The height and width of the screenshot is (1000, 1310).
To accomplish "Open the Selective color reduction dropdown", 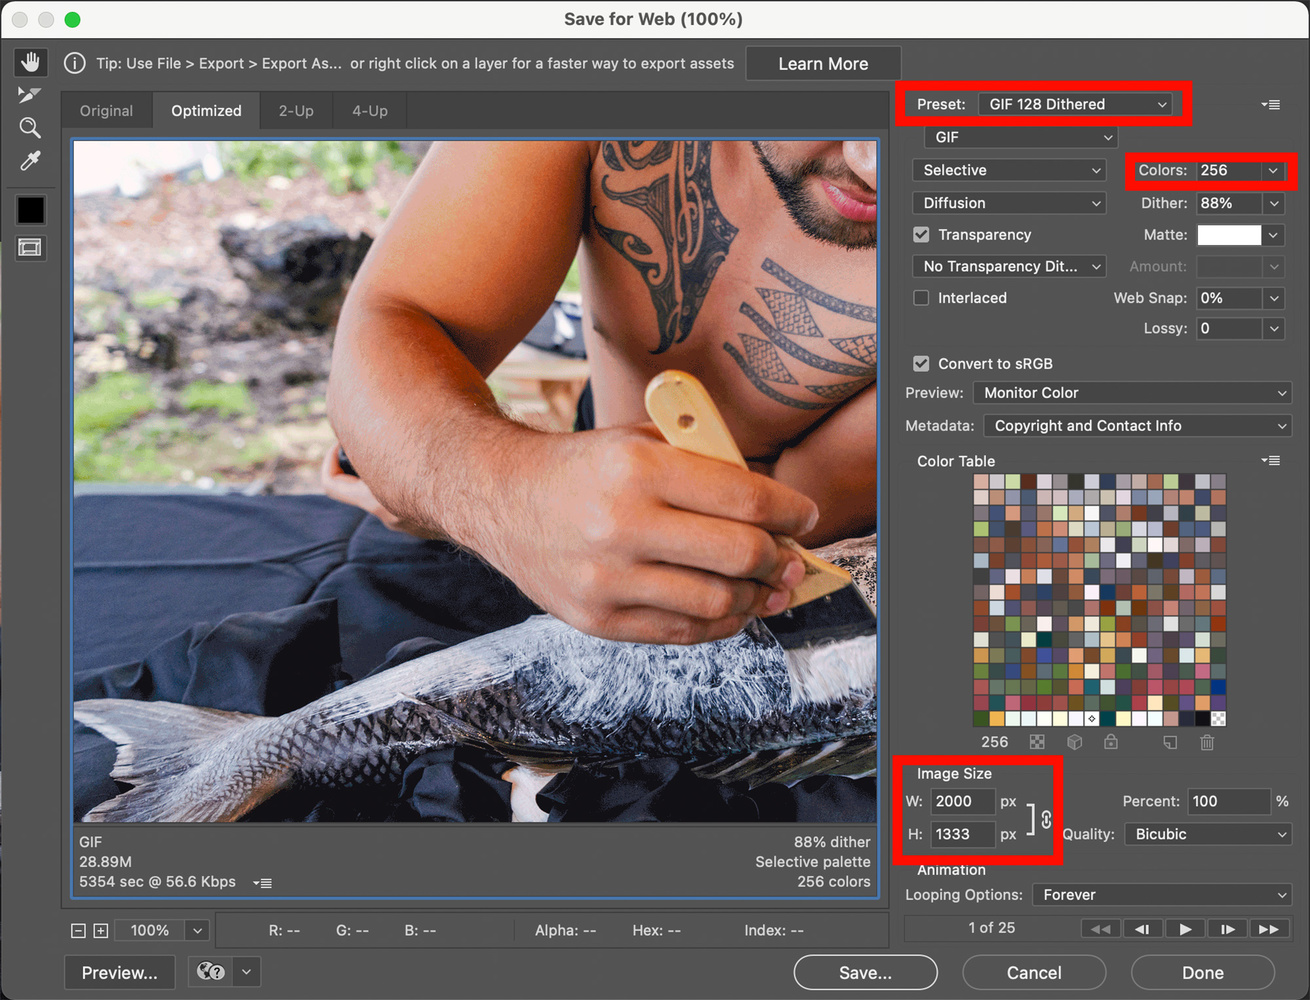I will pos(1009,170).
